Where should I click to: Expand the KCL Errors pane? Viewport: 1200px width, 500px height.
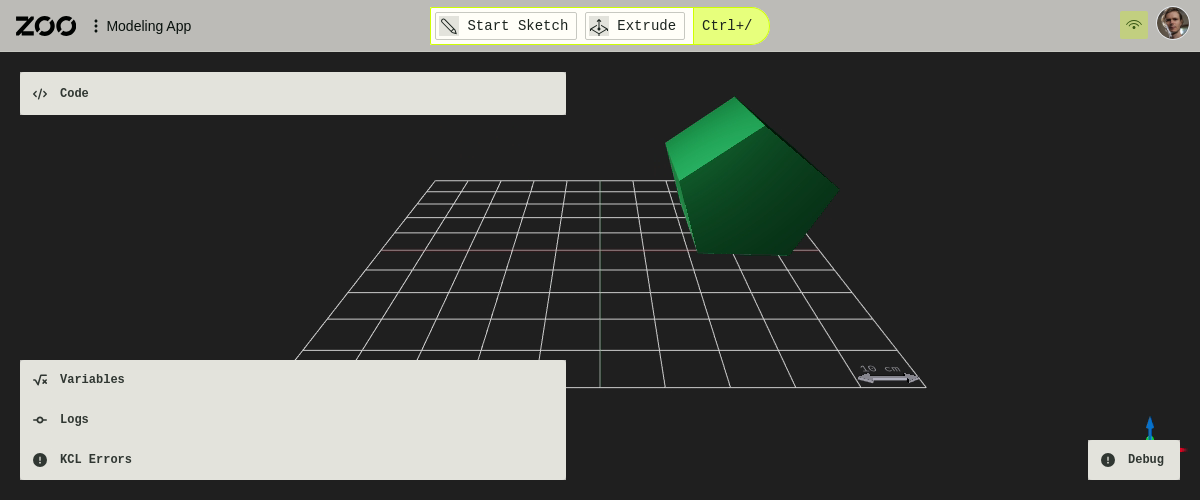coord(293,460)
